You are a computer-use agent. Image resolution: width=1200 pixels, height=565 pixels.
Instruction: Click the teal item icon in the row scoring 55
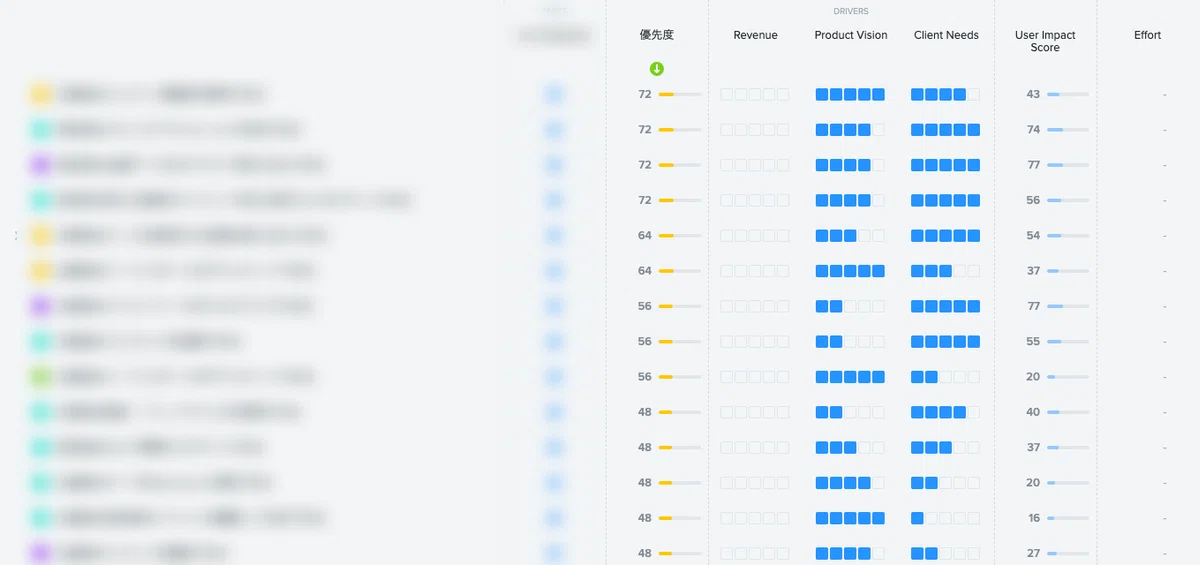pos(41,342)
